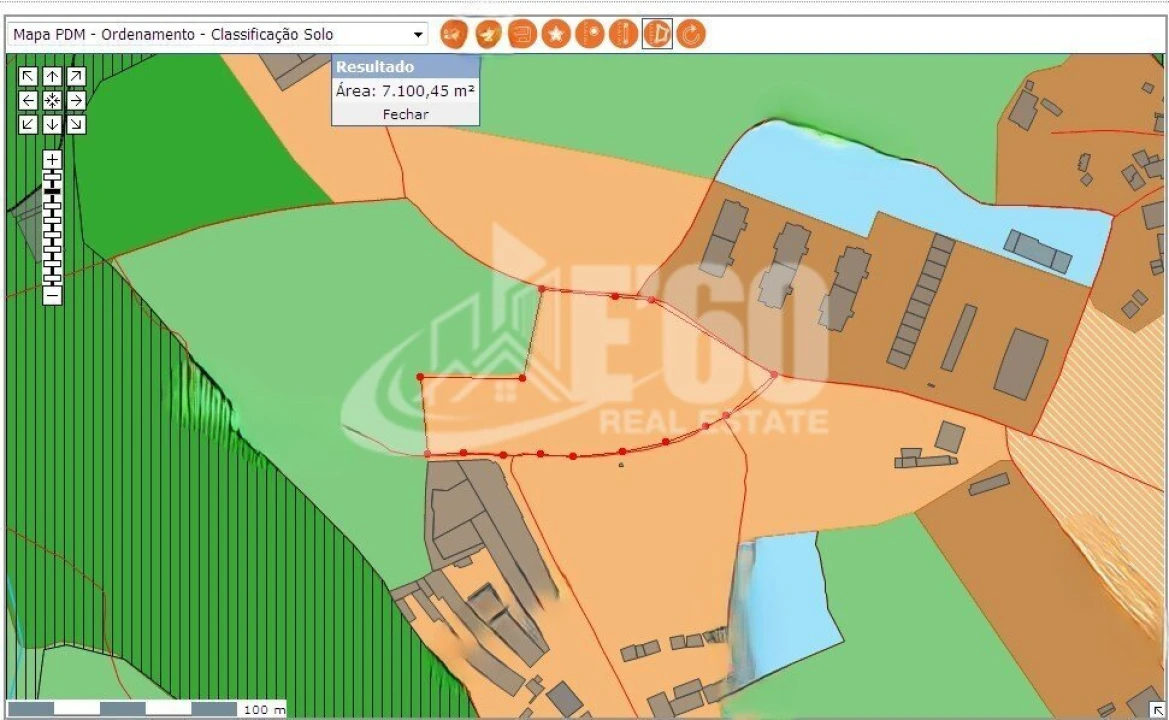The width and height of the screenshot is (1169, 720).
Task: Click the circular refresh arrow icon
Action: click(x=691, y=35)
